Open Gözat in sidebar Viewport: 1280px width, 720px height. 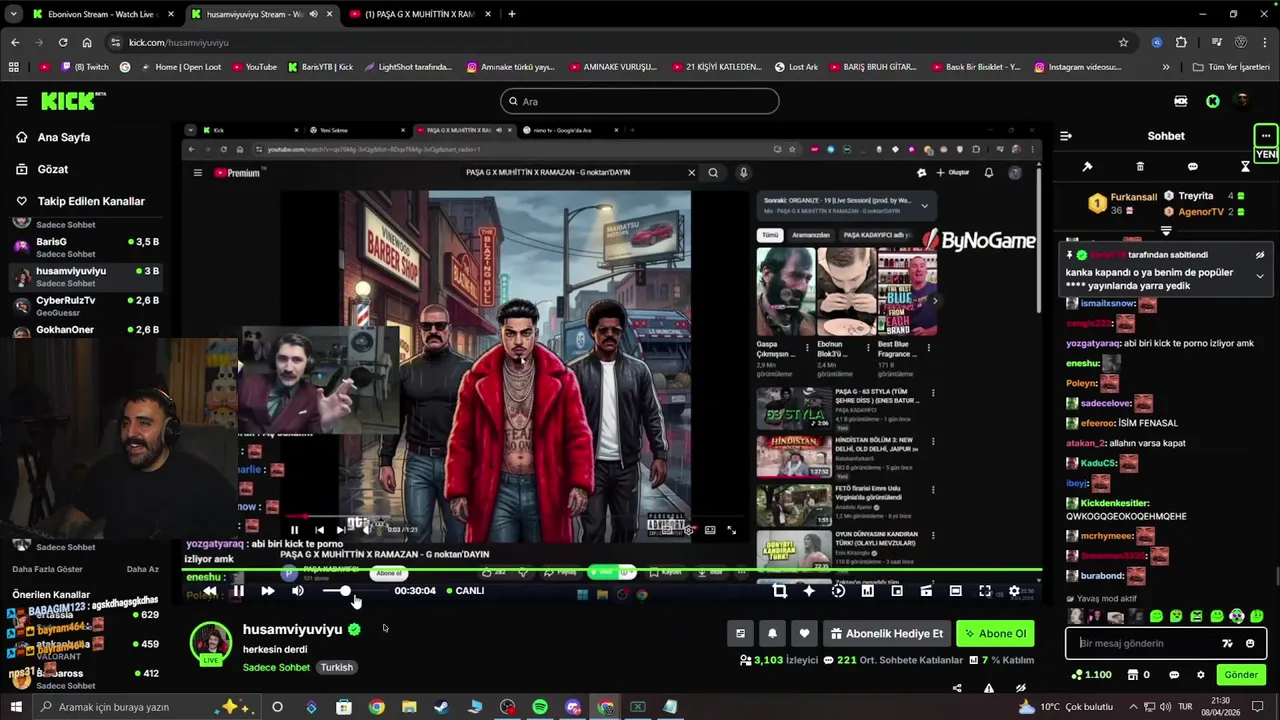coord(52,169)
